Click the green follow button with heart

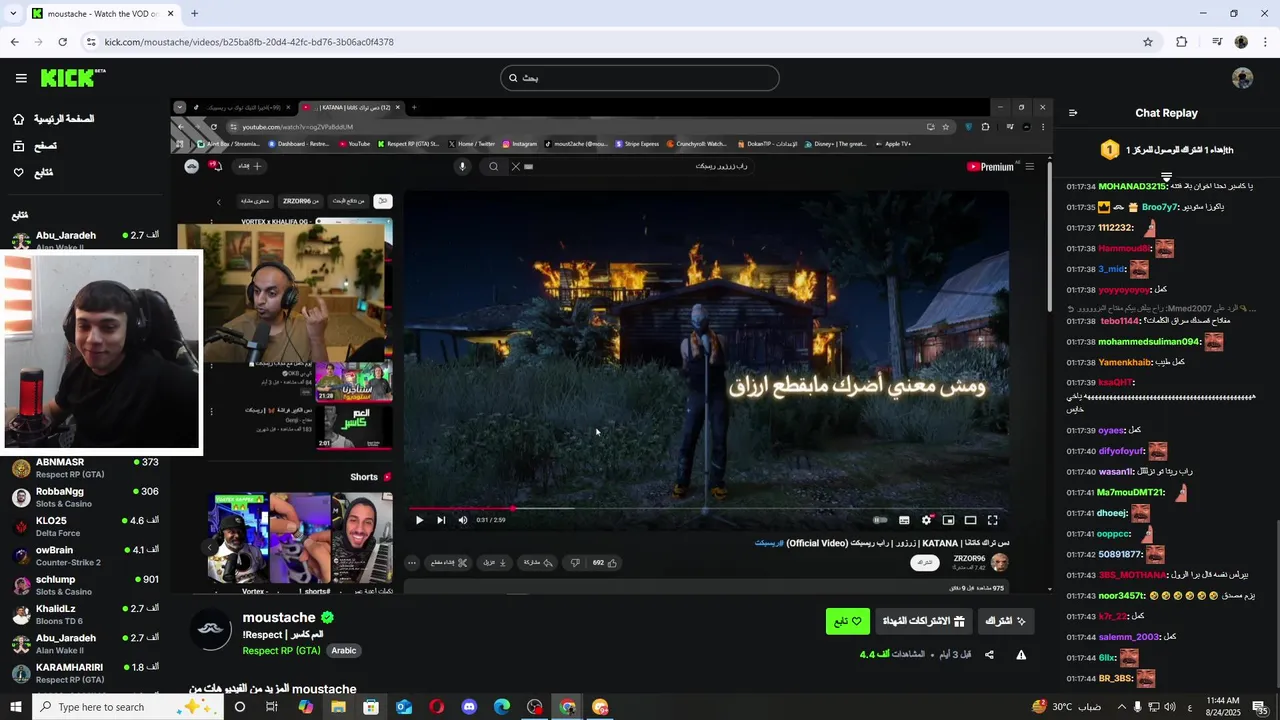pyautogui.click(x=848, y=621)
